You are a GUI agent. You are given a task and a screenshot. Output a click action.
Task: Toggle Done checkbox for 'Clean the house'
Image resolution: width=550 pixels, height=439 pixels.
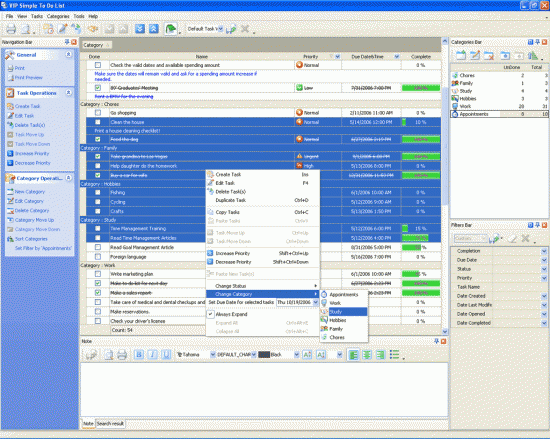(98, 122)
